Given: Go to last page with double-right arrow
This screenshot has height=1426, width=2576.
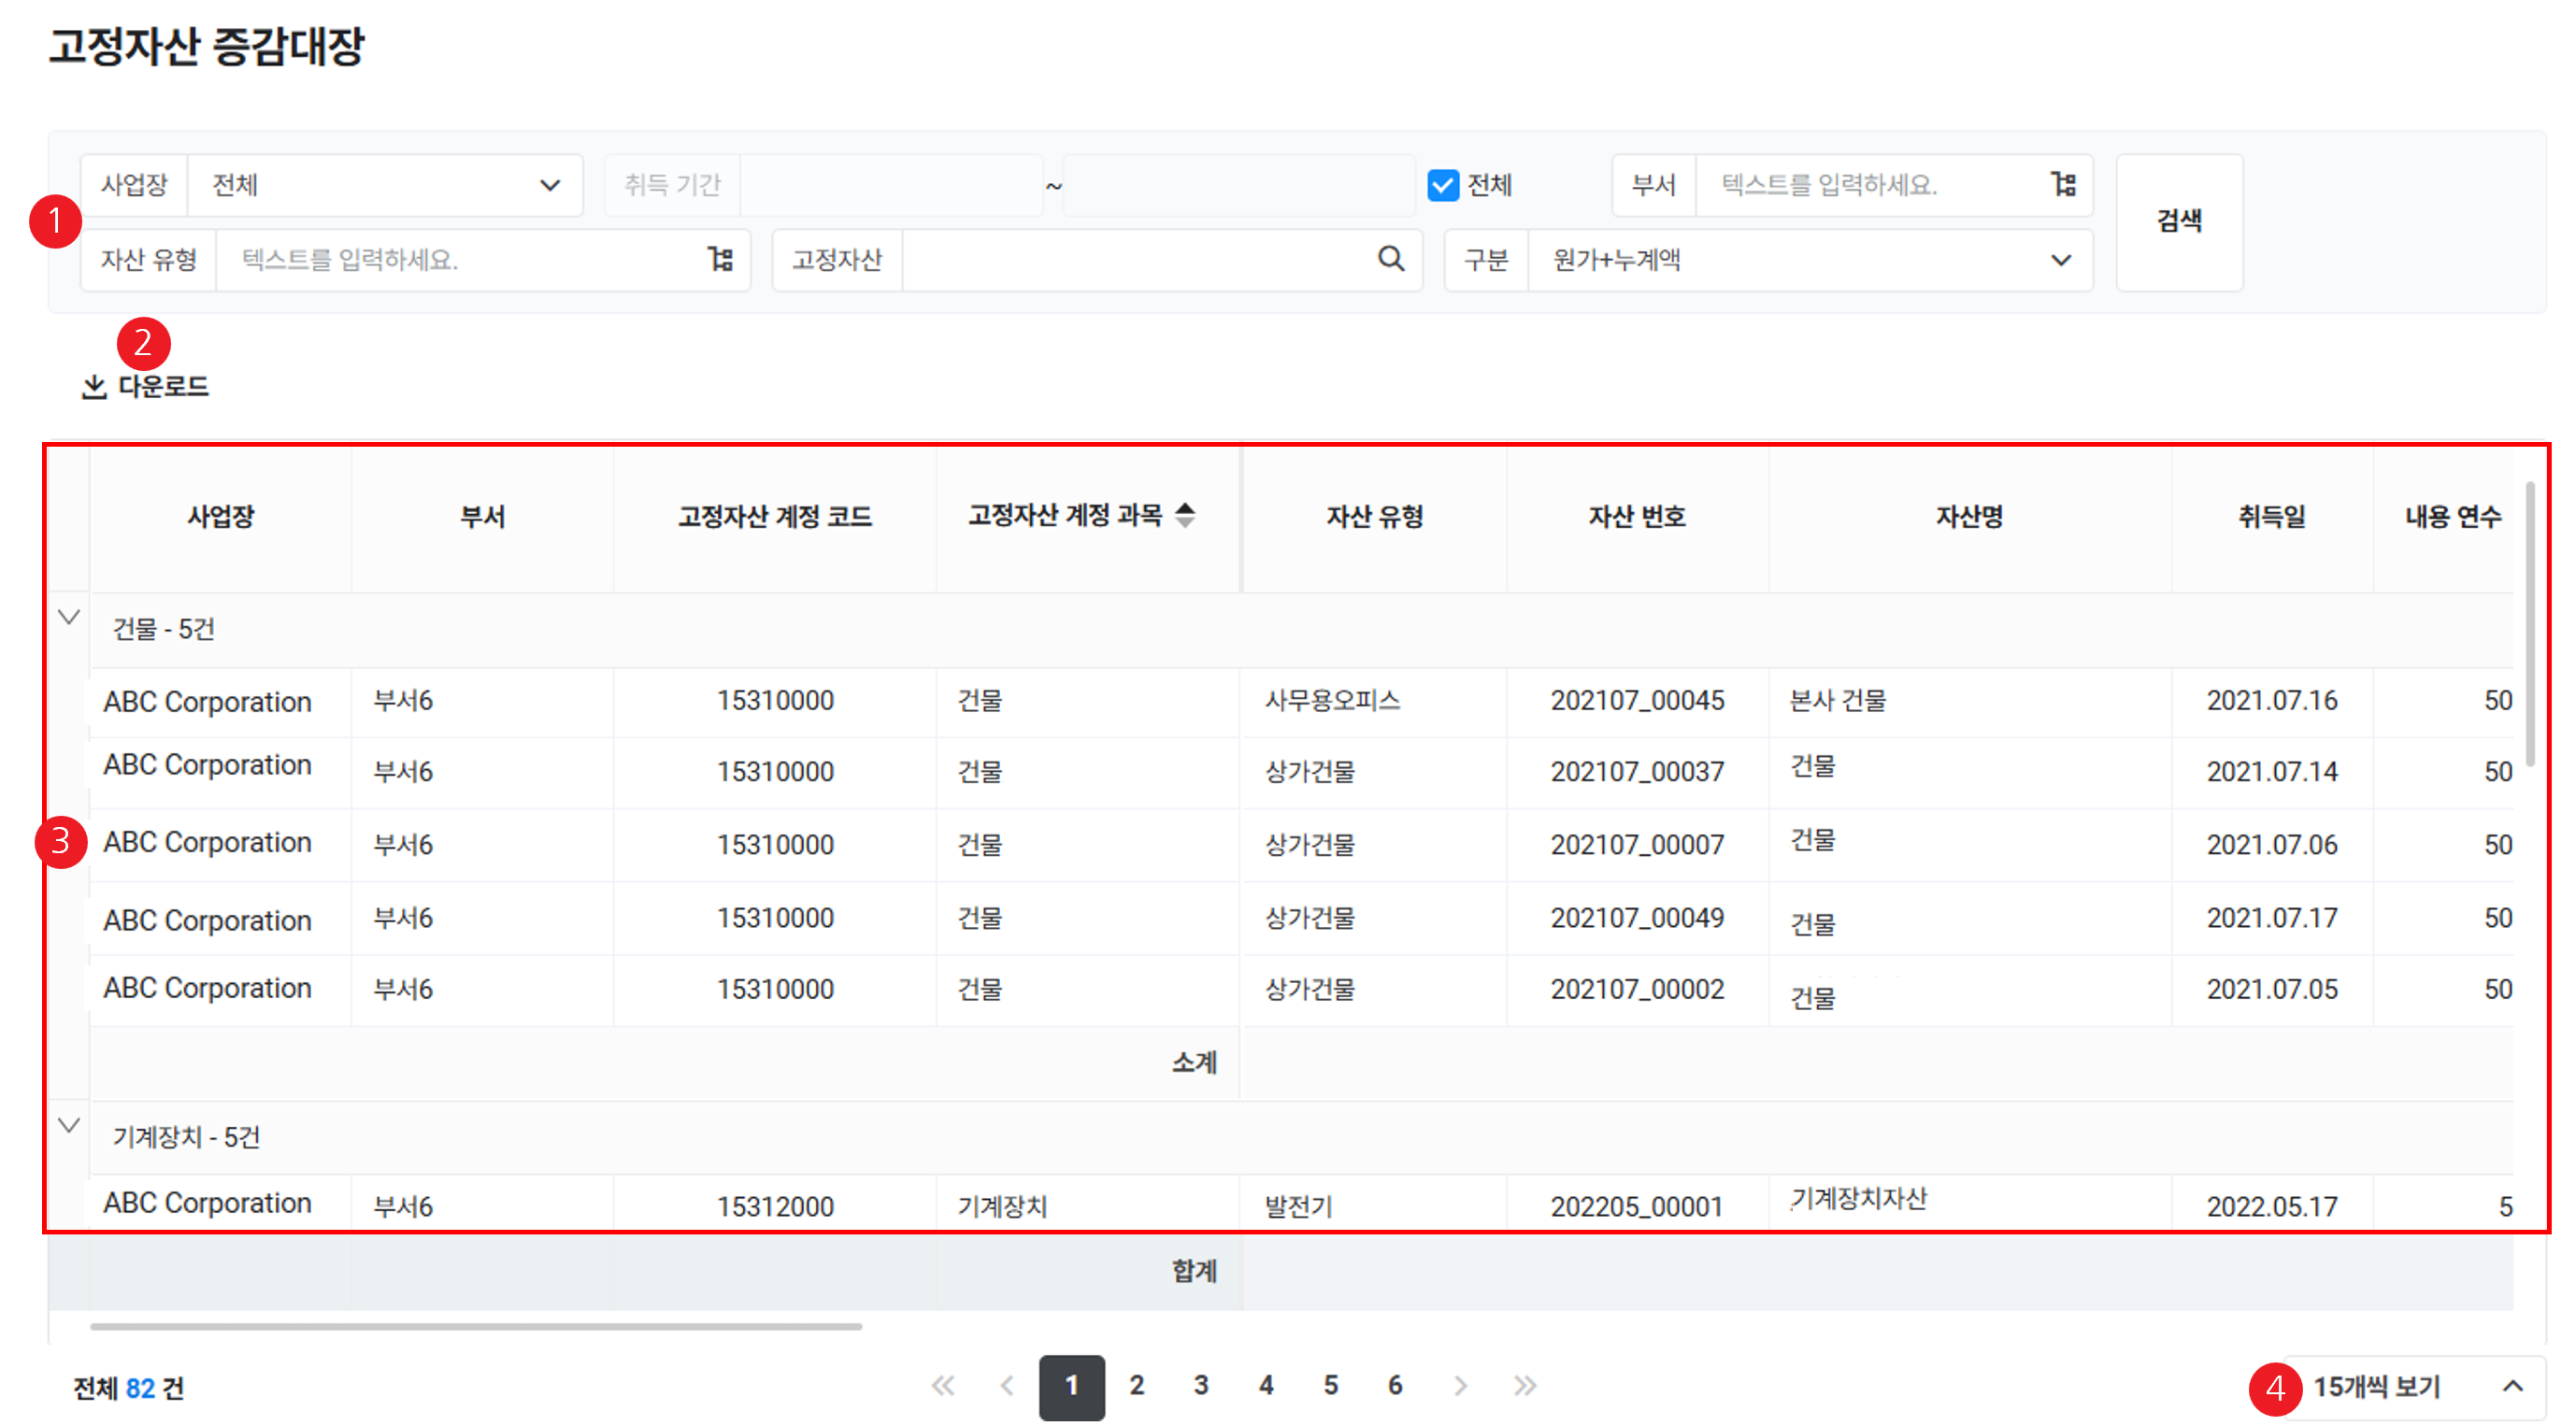Looking at the screenshot, I should point(1524,1386).
